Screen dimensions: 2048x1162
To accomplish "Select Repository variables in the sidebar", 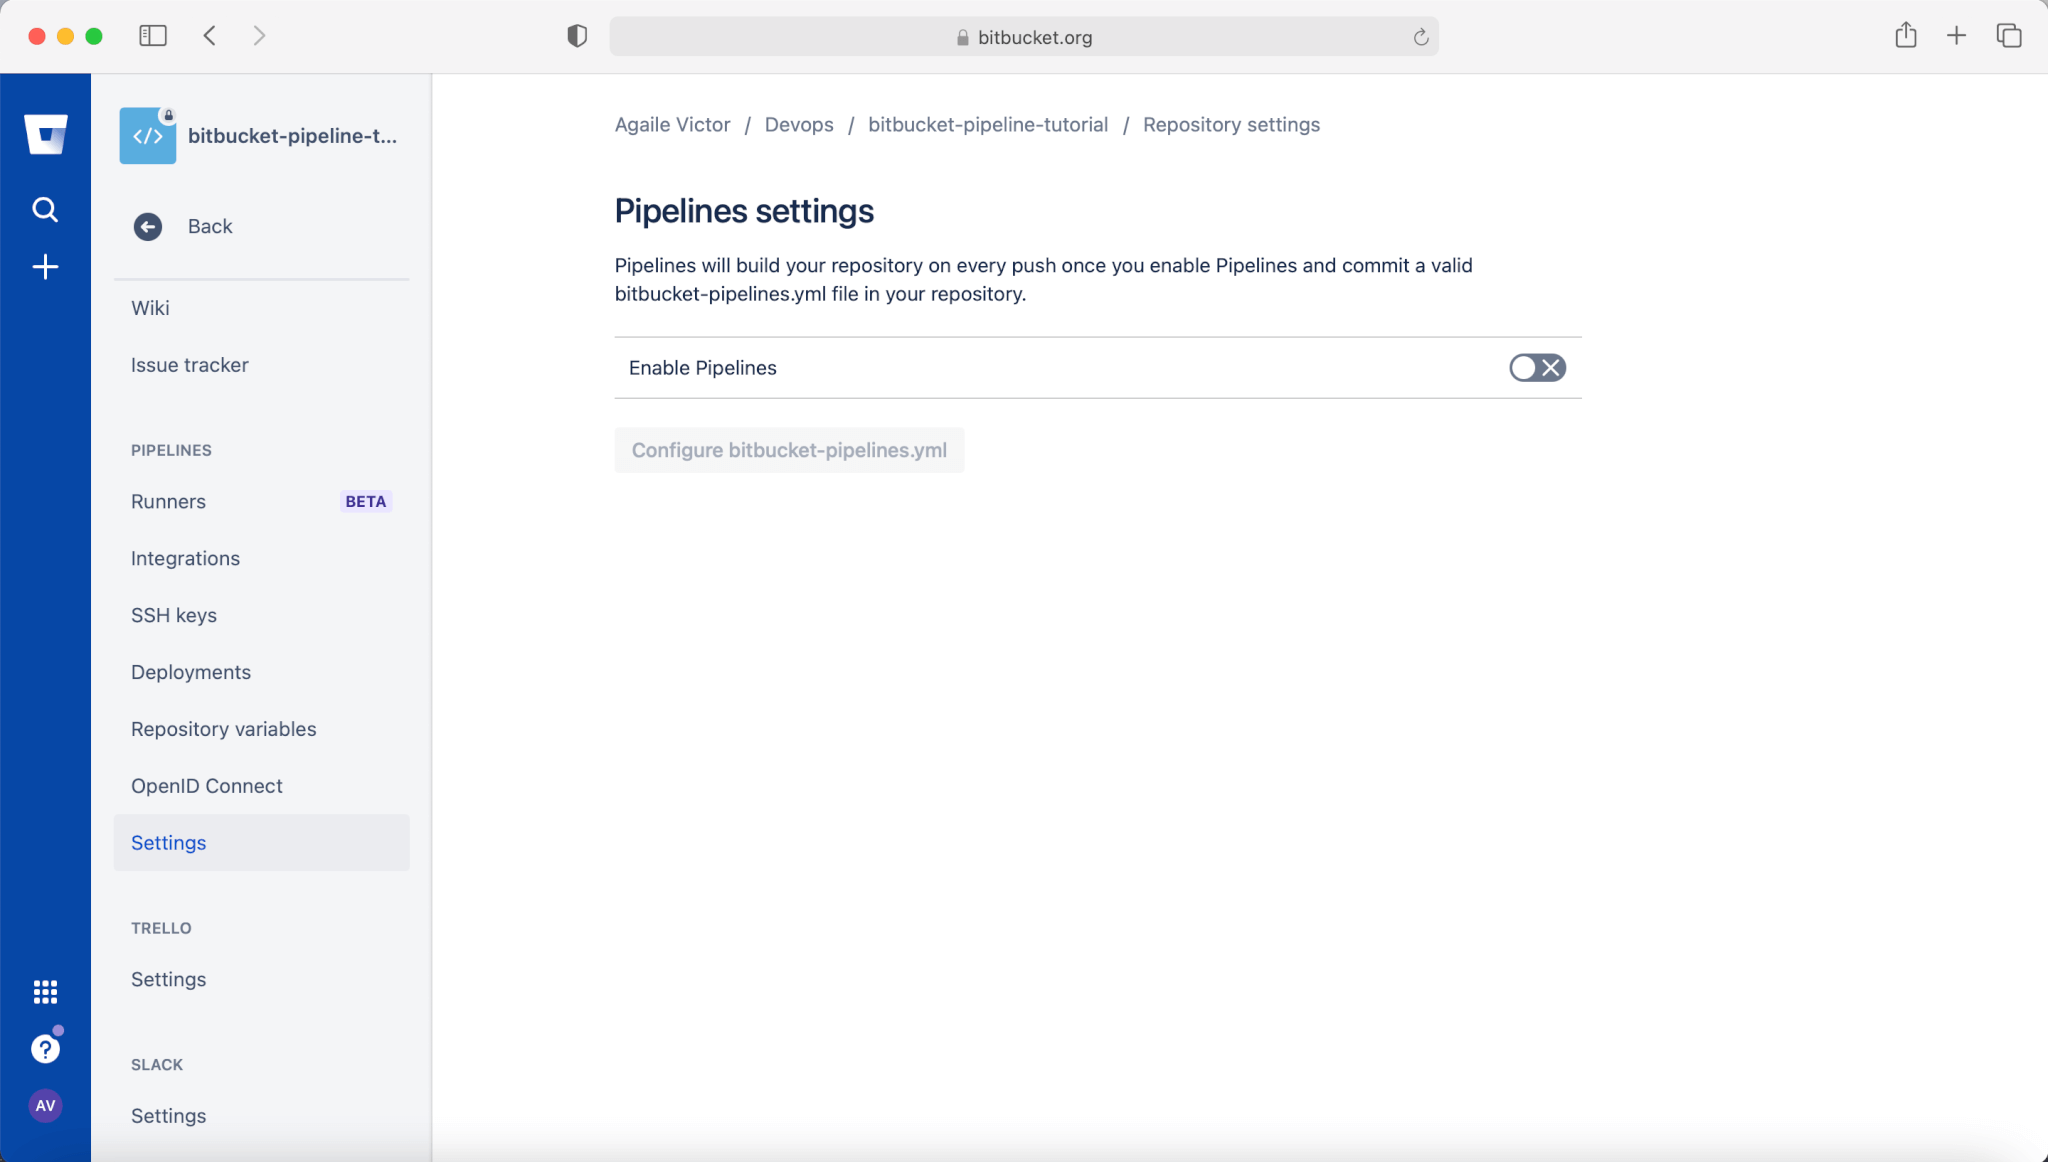I will (x=223, y=729).
